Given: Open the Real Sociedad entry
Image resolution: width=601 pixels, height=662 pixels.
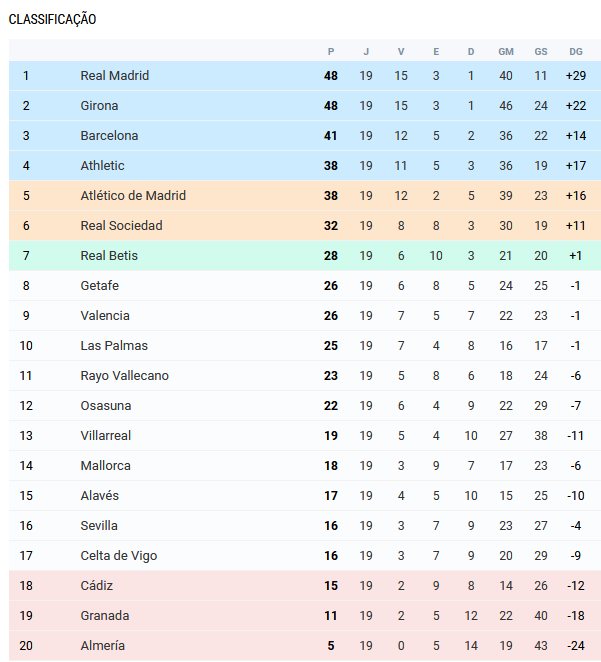Looking at the screenshot, I should [122, 225].
